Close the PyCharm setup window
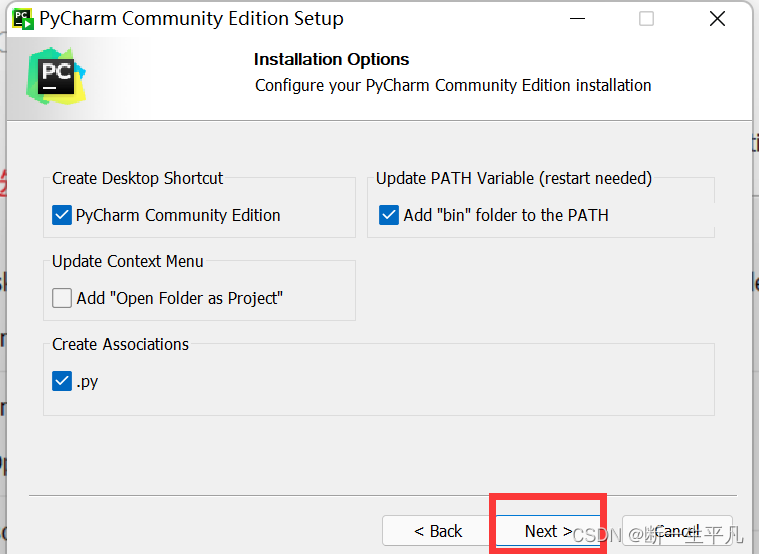The height and width of the screenshot is (554, 759). click(x=717, y=19)
